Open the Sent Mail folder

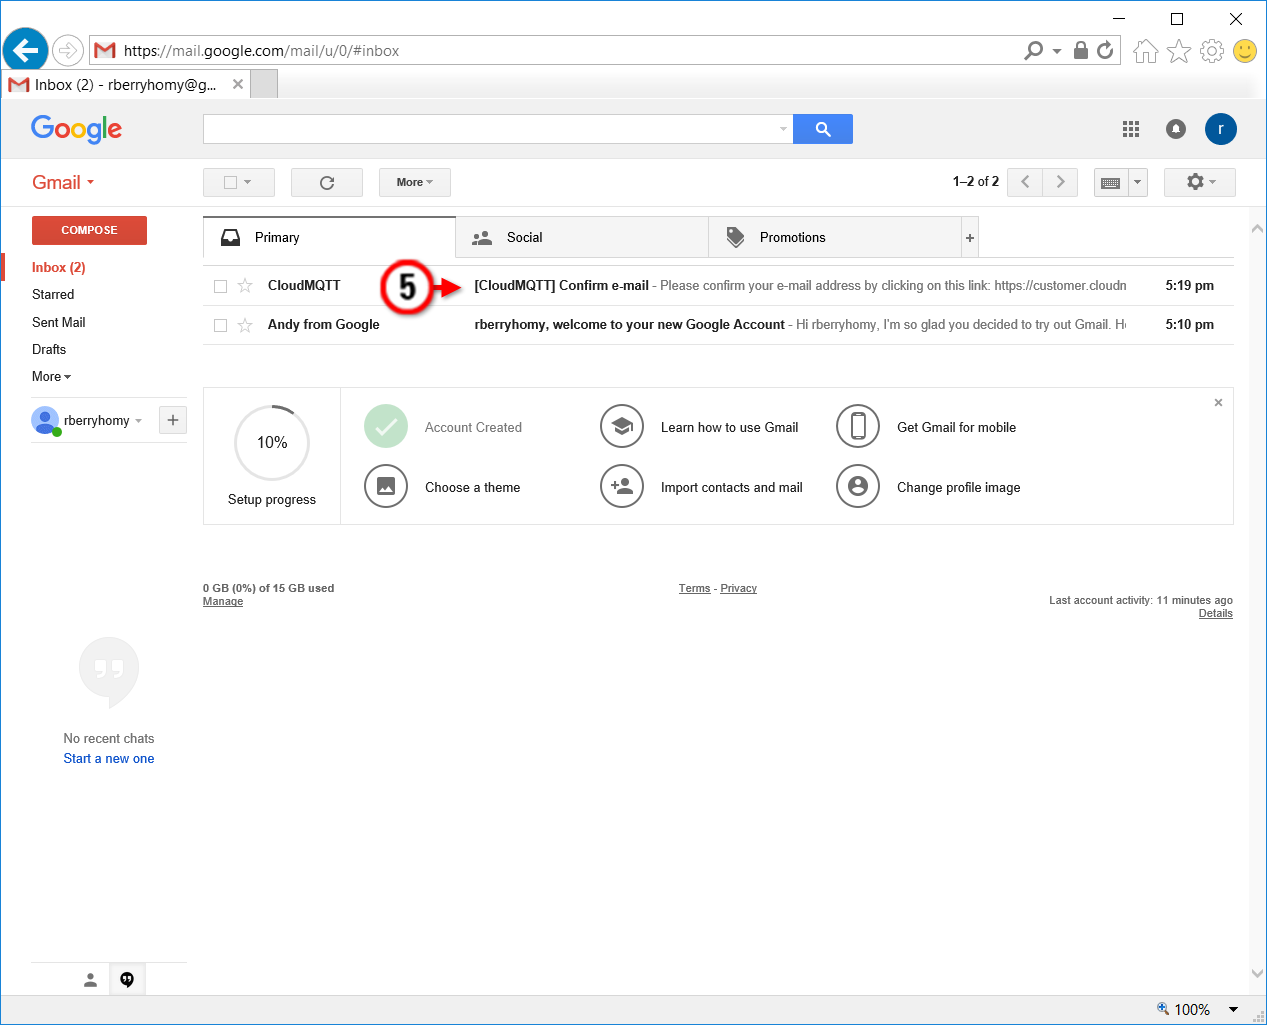pos(59,322)
